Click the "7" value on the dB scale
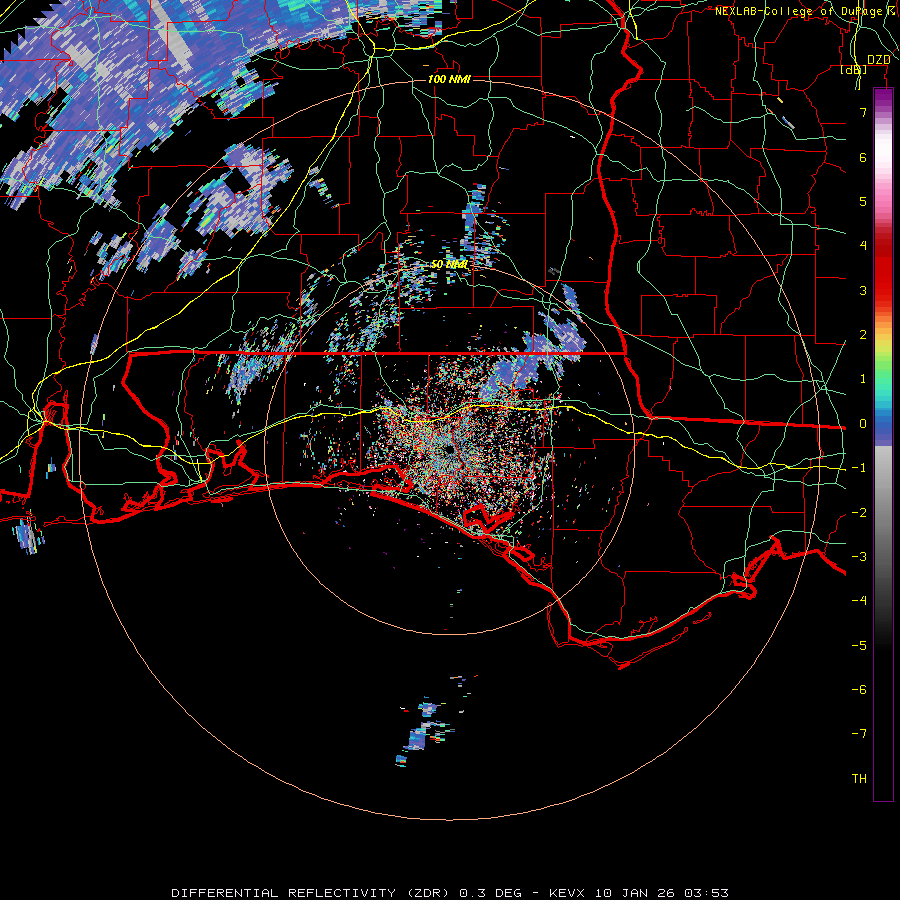This screenshot has height=900, width=900. click(x=863, y=112)
